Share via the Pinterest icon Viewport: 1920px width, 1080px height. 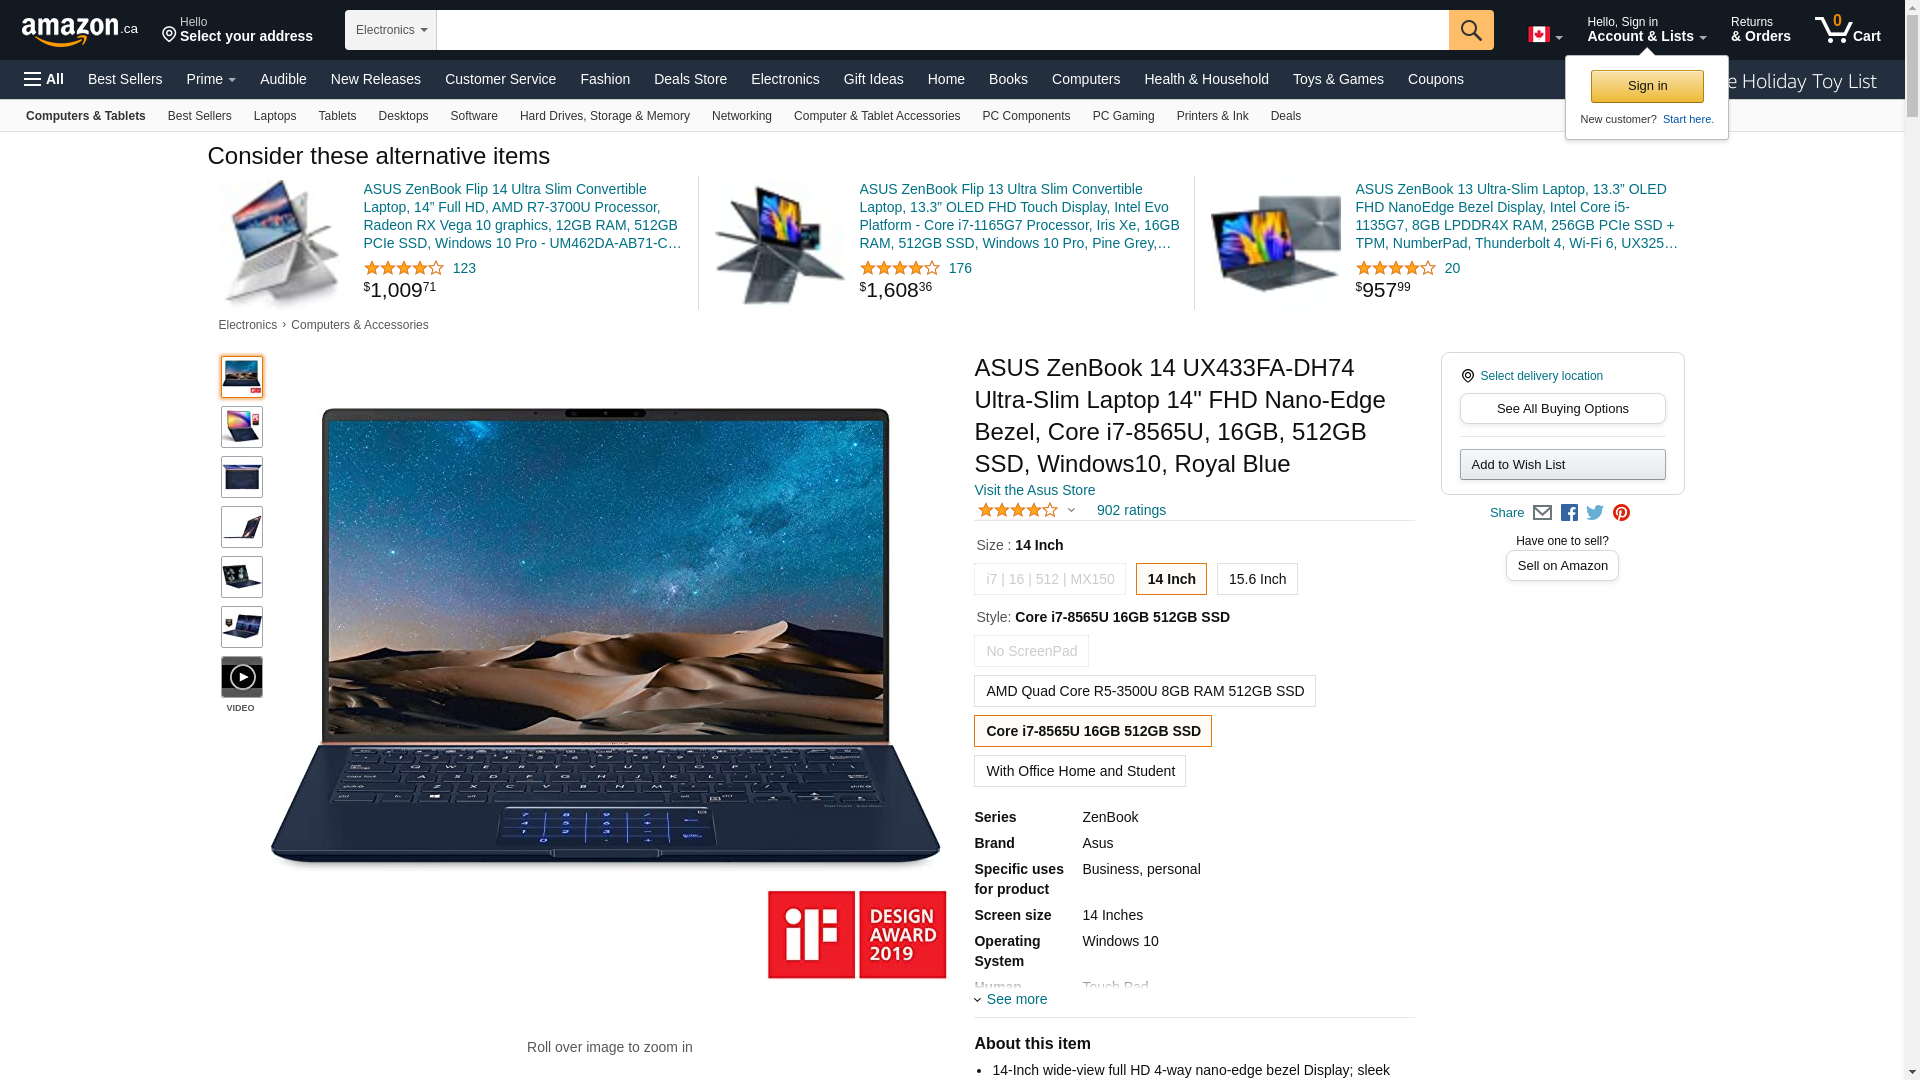point(1621,513)
